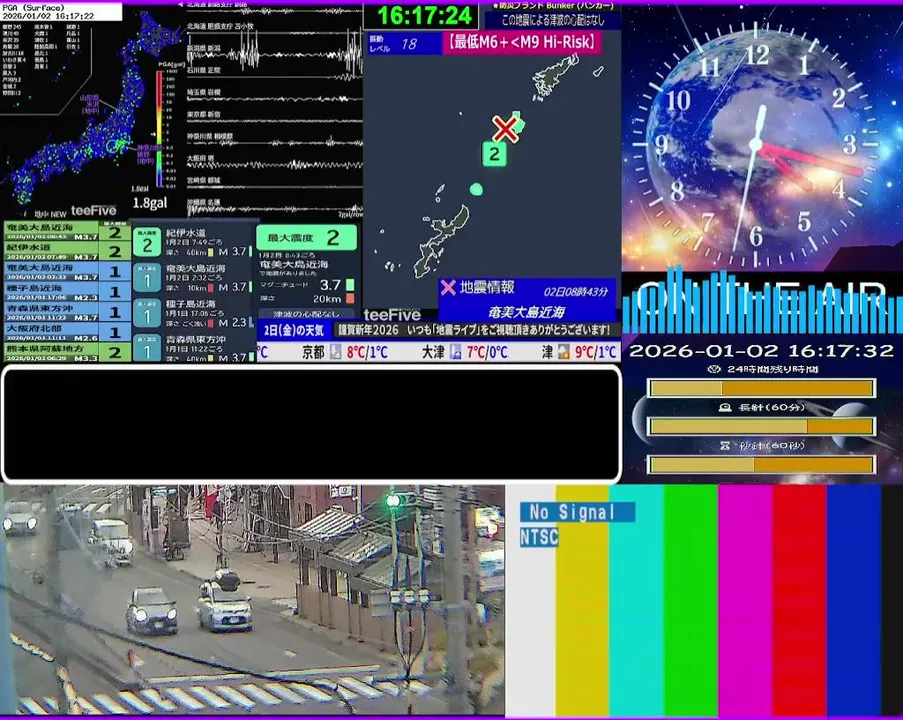Click the 東京都 新宿 seismograph trace label
The image size is (903, 720).
pos(204,114)
